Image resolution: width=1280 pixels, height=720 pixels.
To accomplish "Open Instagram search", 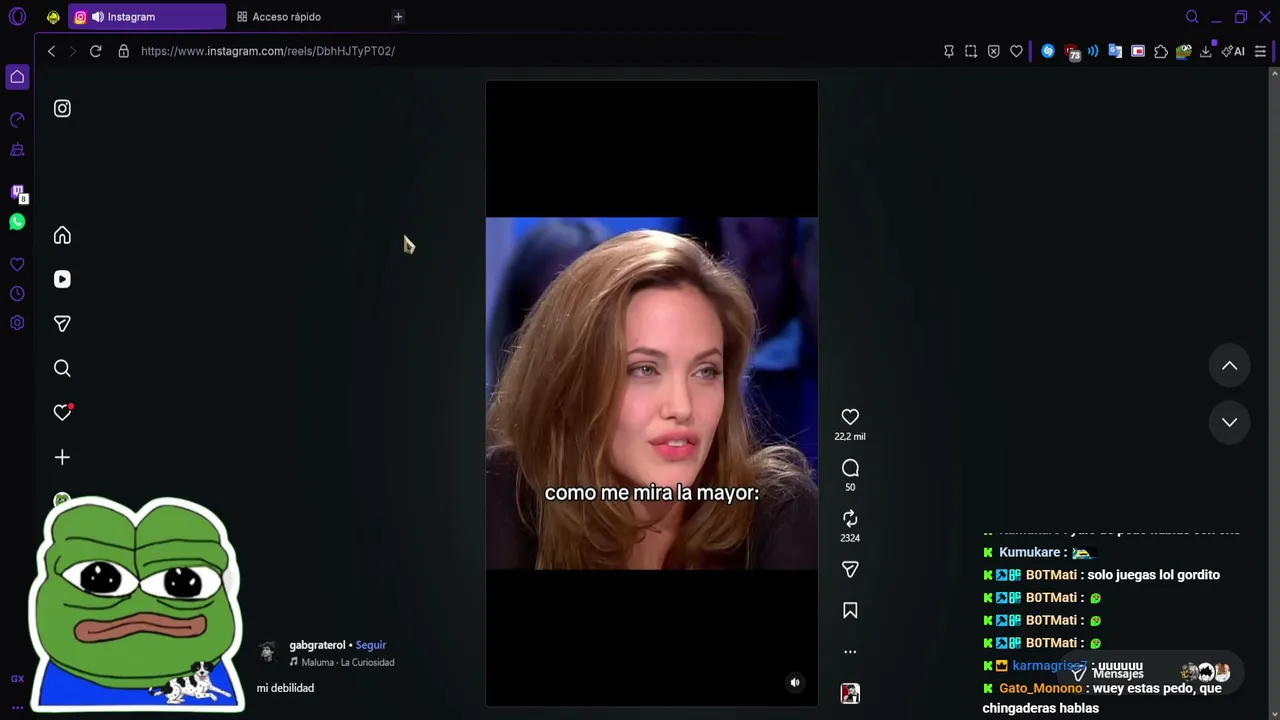I will (x=62, y=368).
